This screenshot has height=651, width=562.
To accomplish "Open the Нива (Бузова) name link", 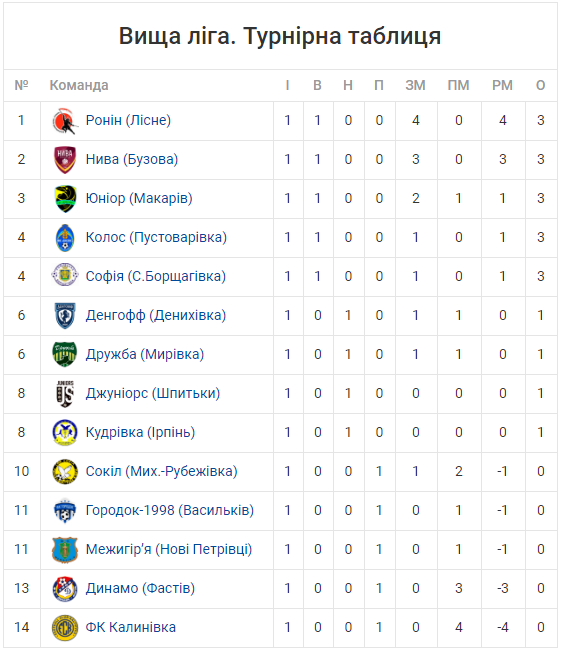I will coord(132,159).
